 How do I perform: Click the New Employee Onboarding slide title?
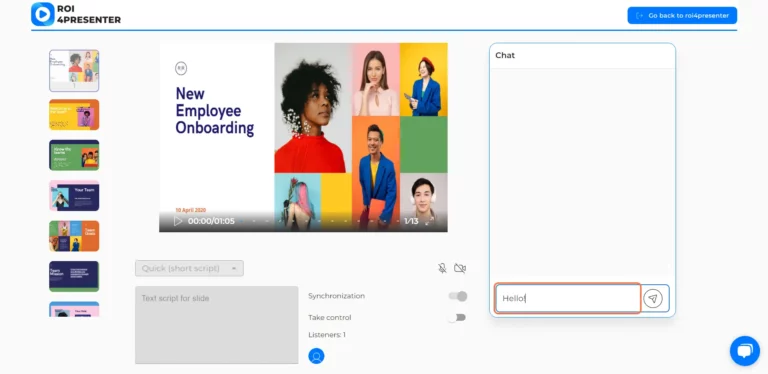pos(215,111)
